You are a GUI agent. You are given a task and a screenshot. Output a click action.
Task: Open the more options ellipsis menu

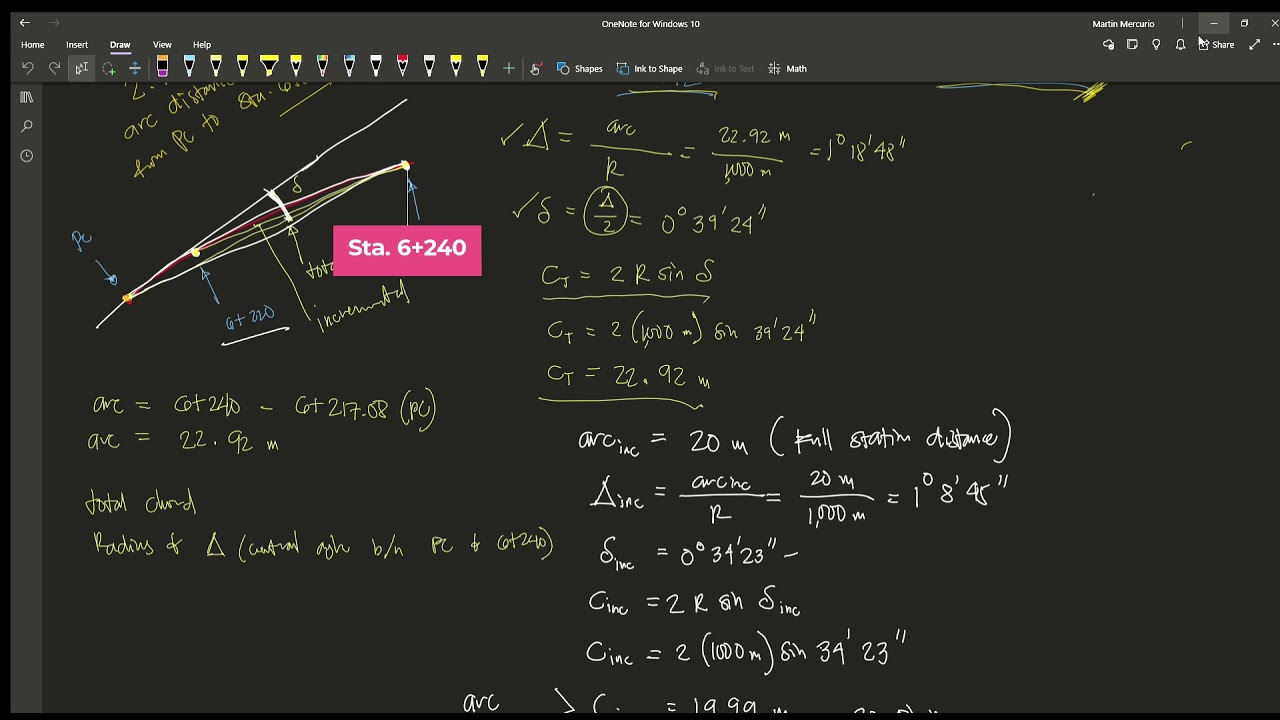[1275, 44]
